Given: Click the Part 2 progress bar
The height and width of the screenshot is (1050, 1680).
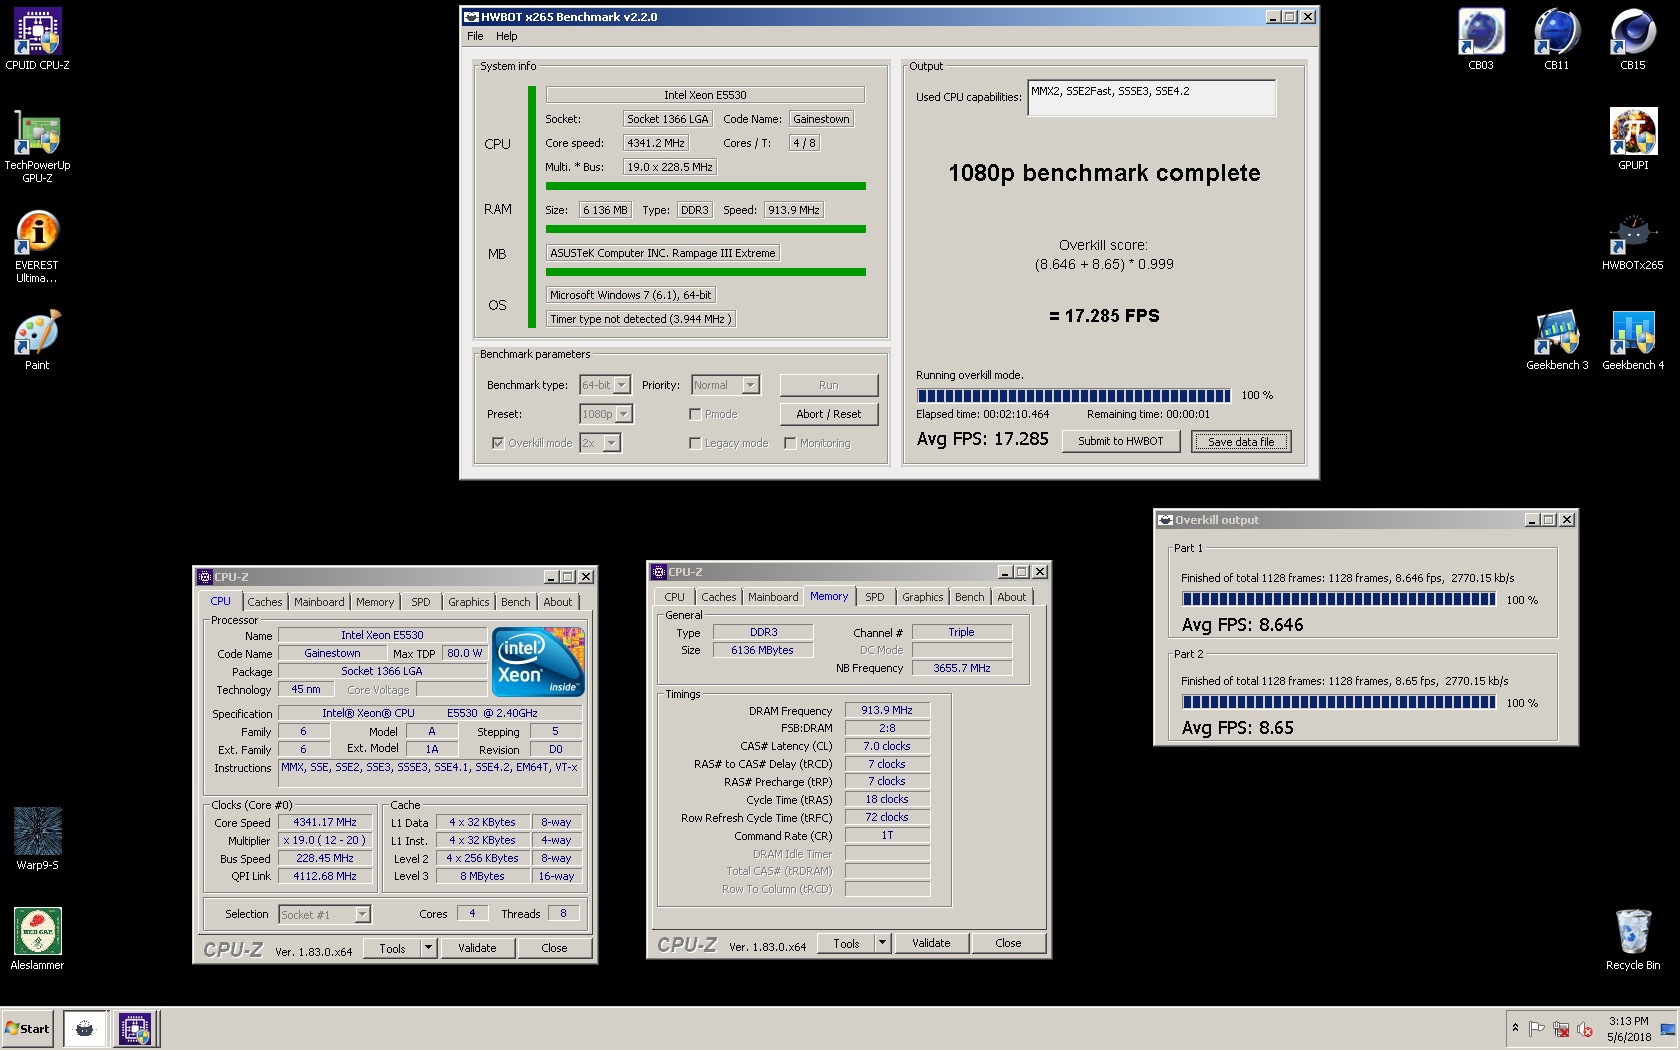Looking at the screenshot, I should 1339,702.
